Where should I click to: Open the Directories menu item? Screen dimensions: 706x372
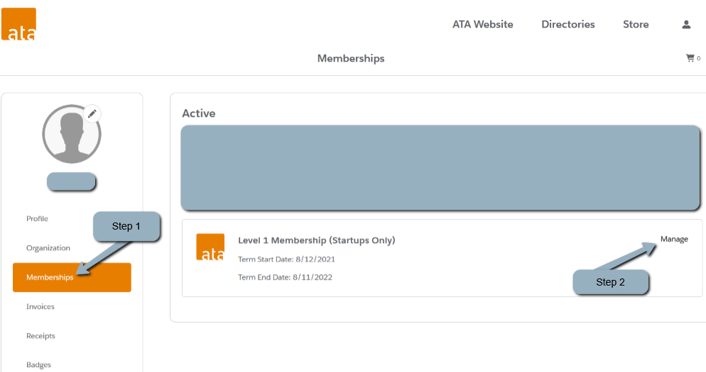pos(568,24)
